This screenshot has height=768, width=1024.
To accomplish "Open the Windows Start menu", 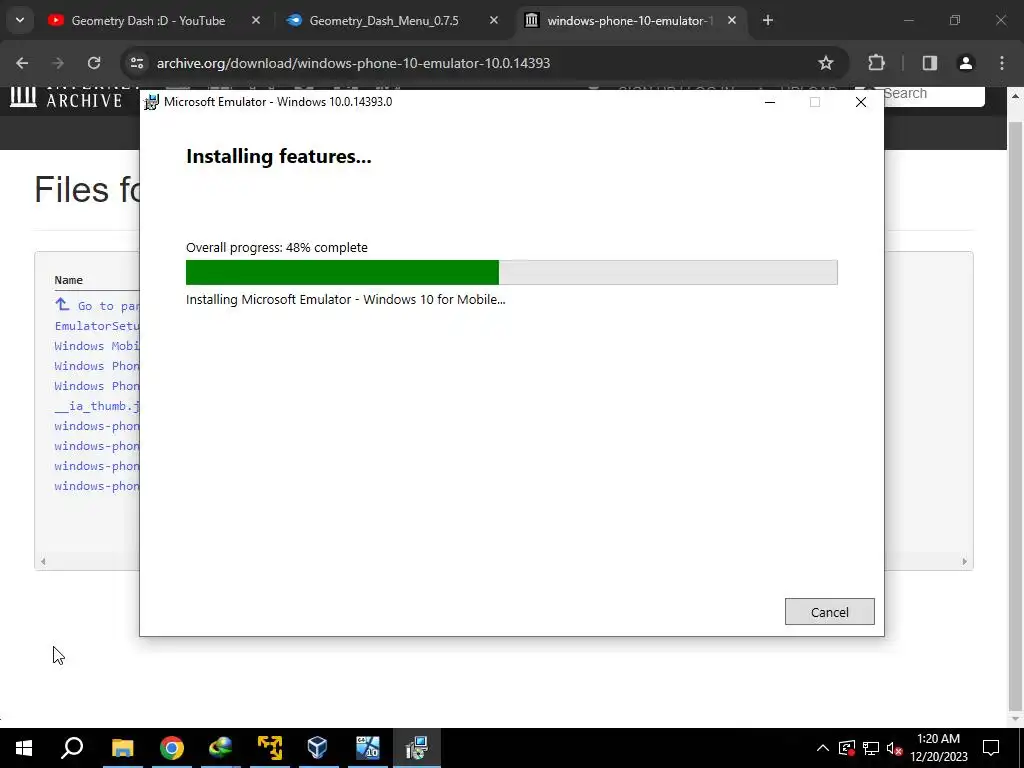I will (x=24, y=748).
